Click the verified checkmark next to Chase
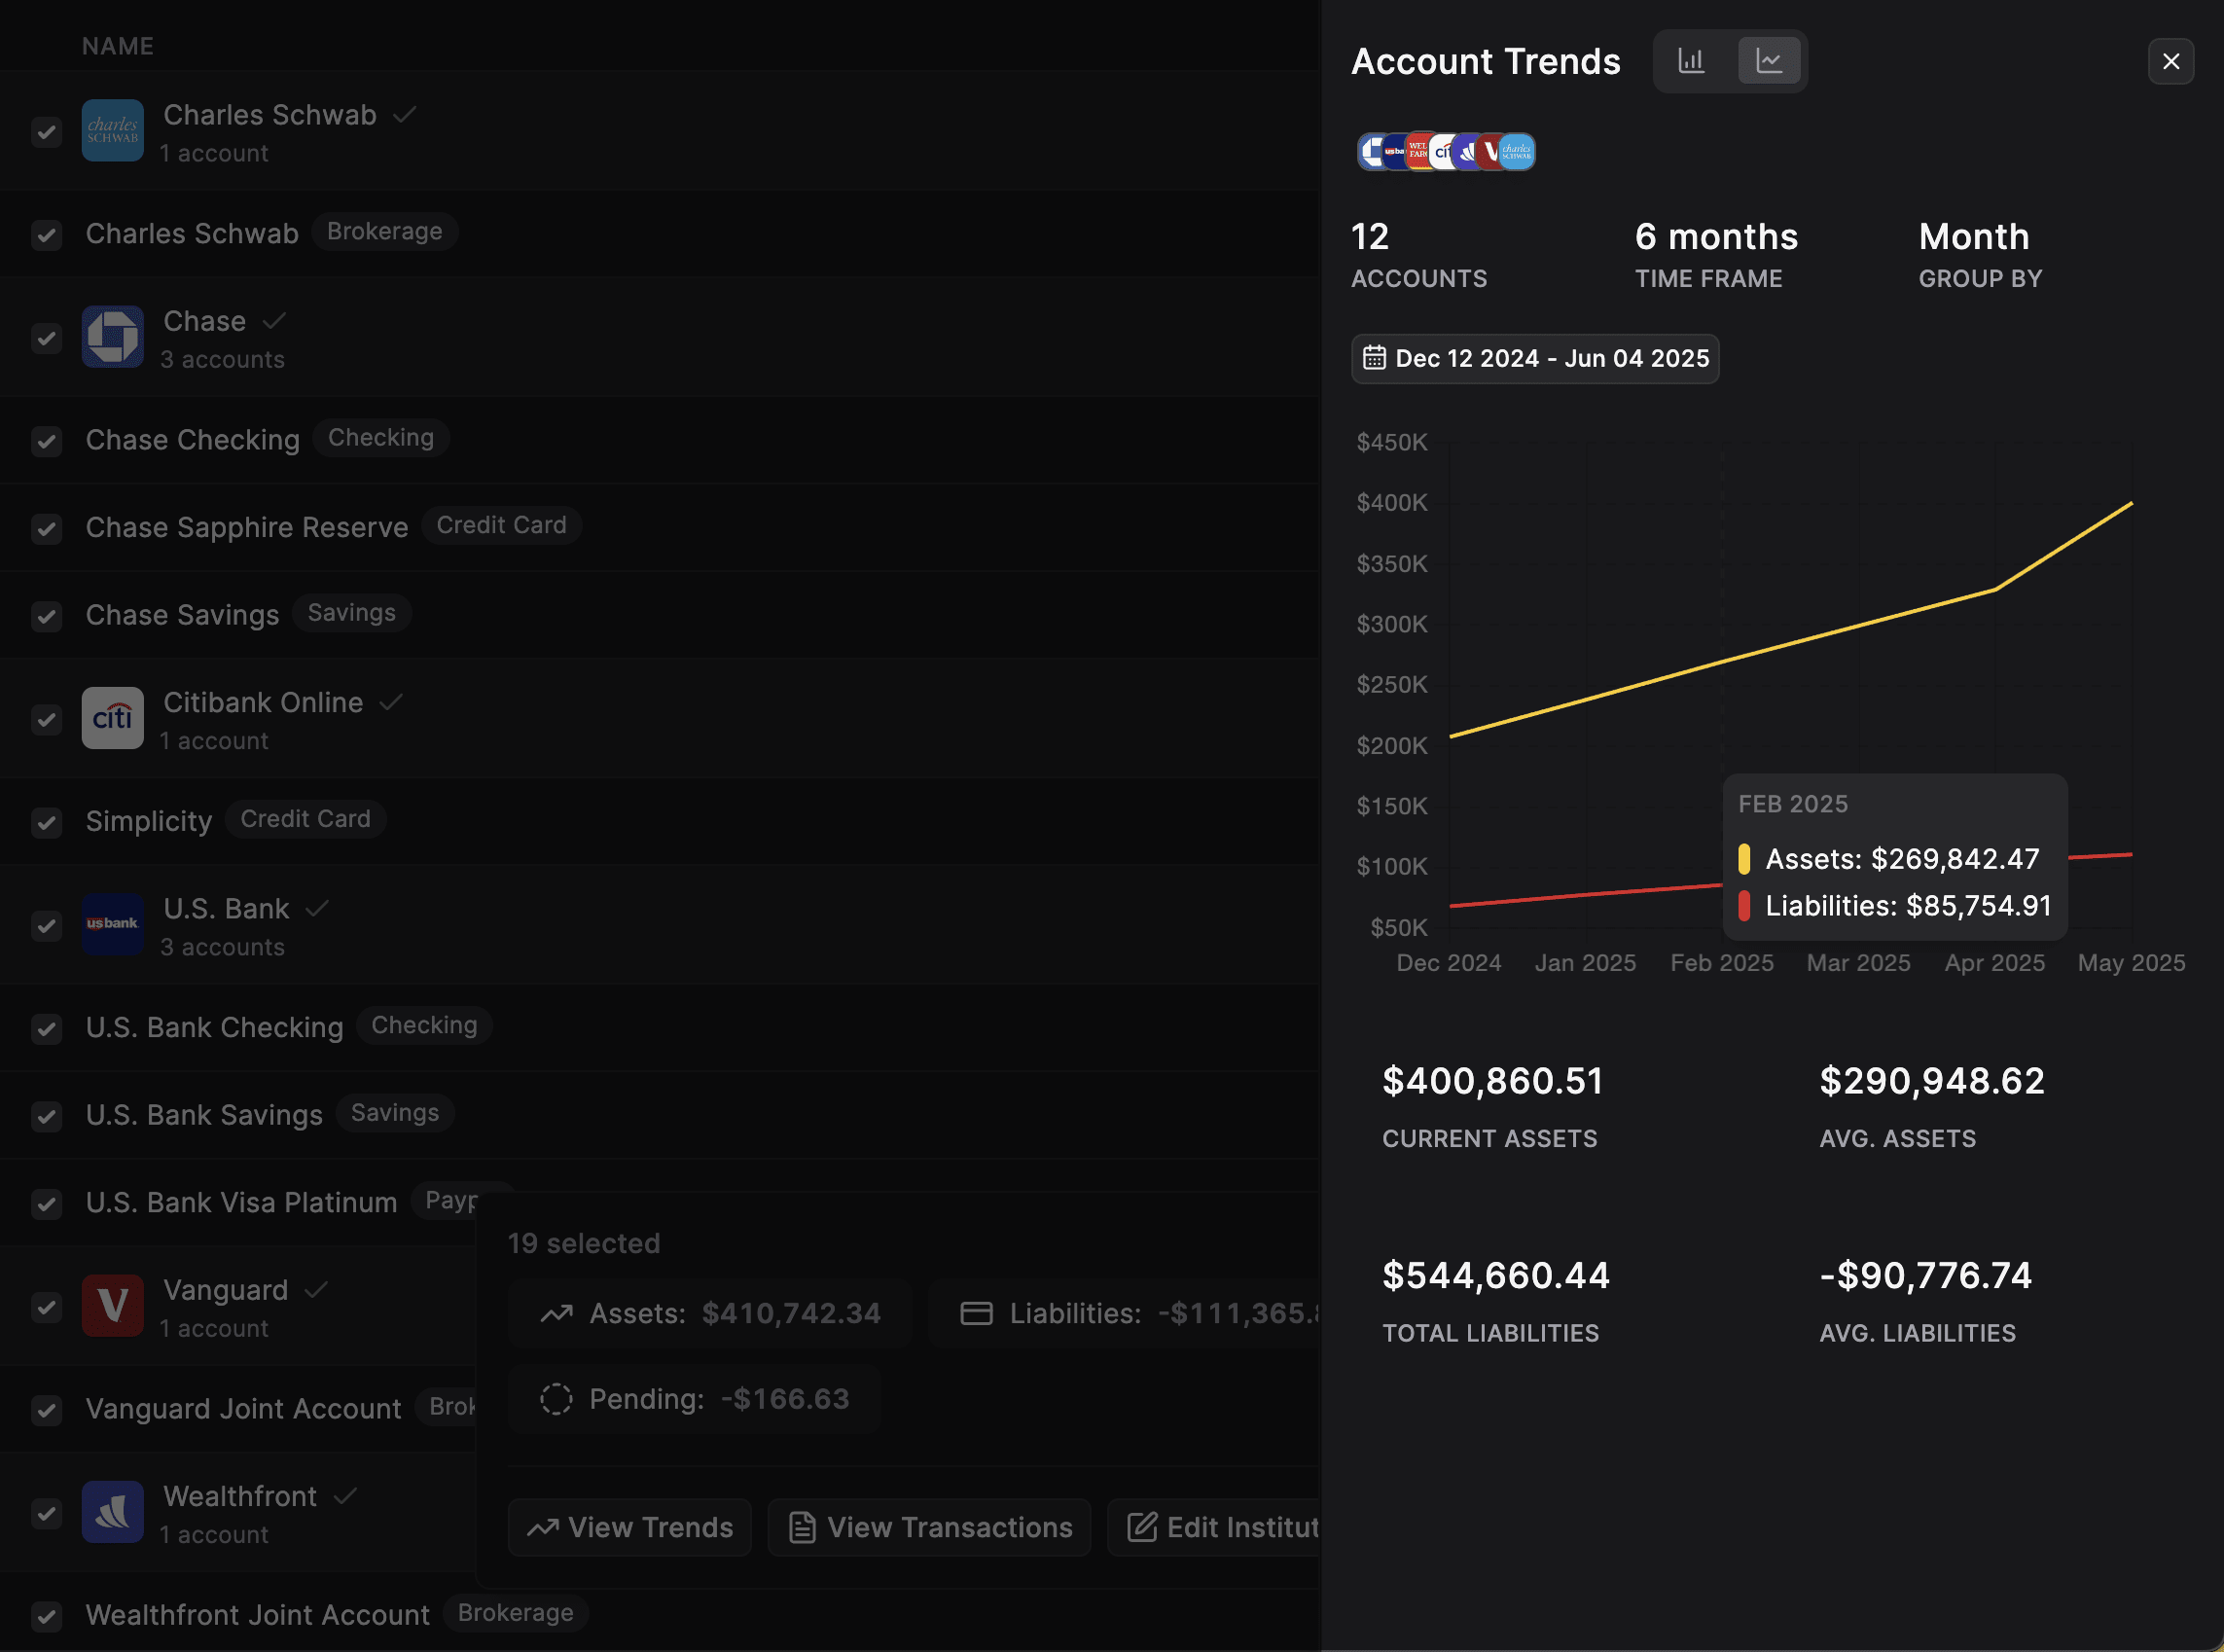Viewport: 2224px width, 1652px height. pyautogui.click(x=274, y=321)
